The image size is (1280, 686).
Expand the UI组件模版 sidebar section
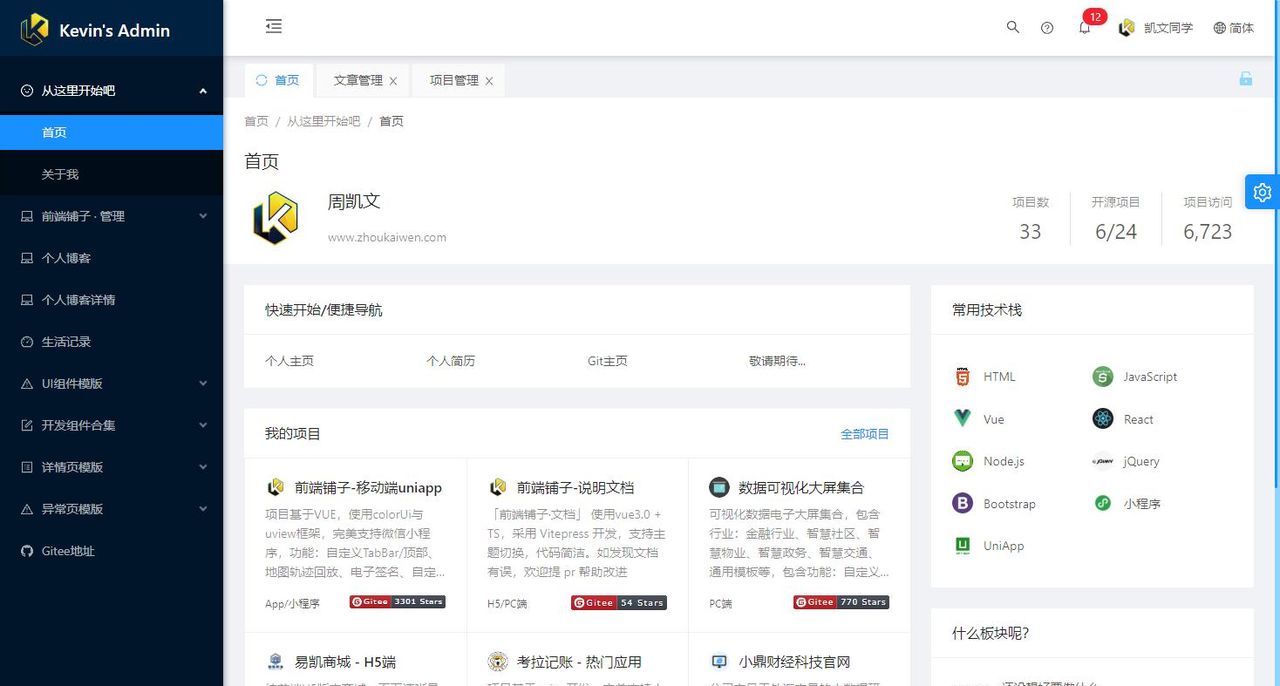click(x=111, y=383)
